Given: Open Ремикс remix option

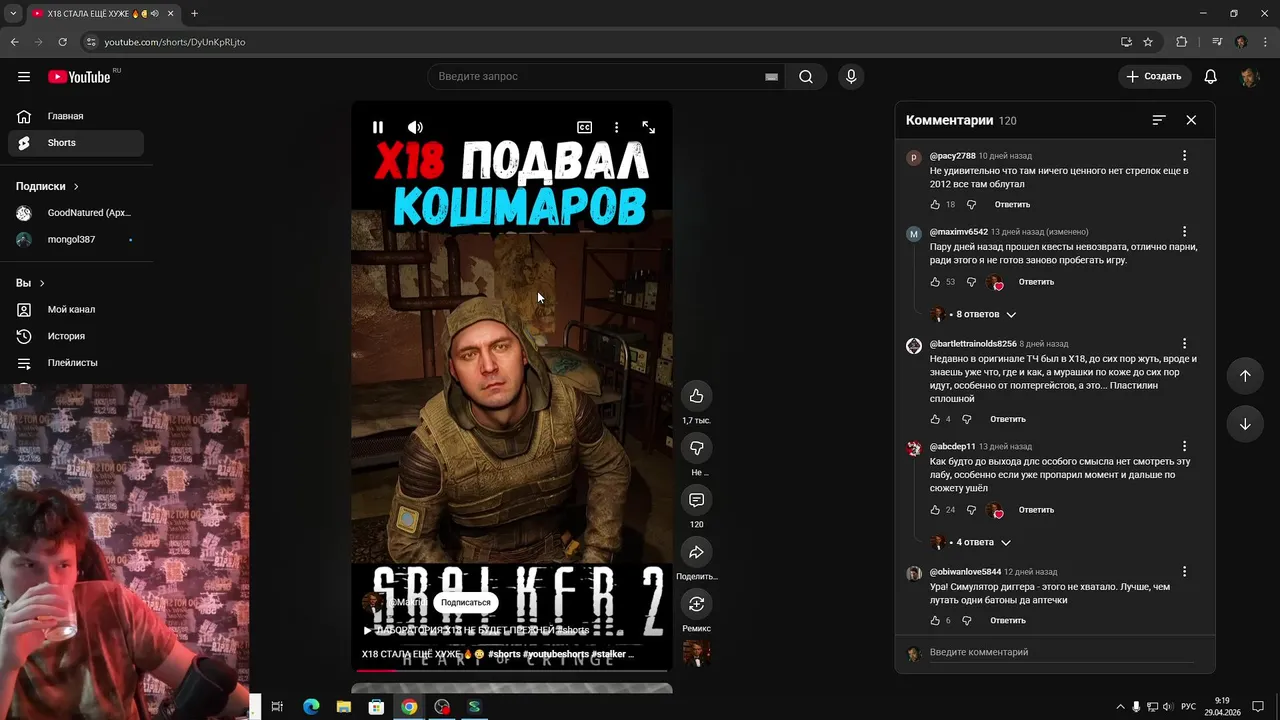Looking at the screenshot, I should pos(697,604).
